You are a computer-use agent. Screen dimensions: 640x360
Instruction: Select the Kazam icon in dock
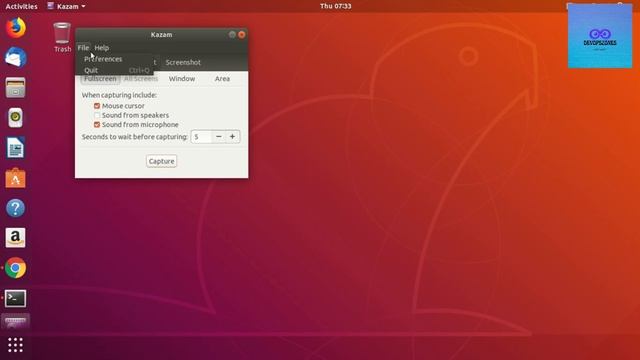coord(16,322)
